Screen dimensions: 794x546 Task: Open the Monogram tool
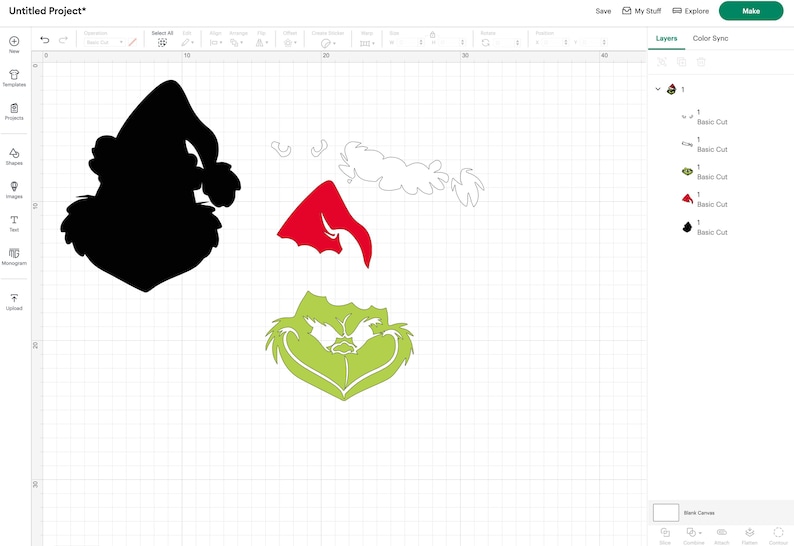pos(14,257)
